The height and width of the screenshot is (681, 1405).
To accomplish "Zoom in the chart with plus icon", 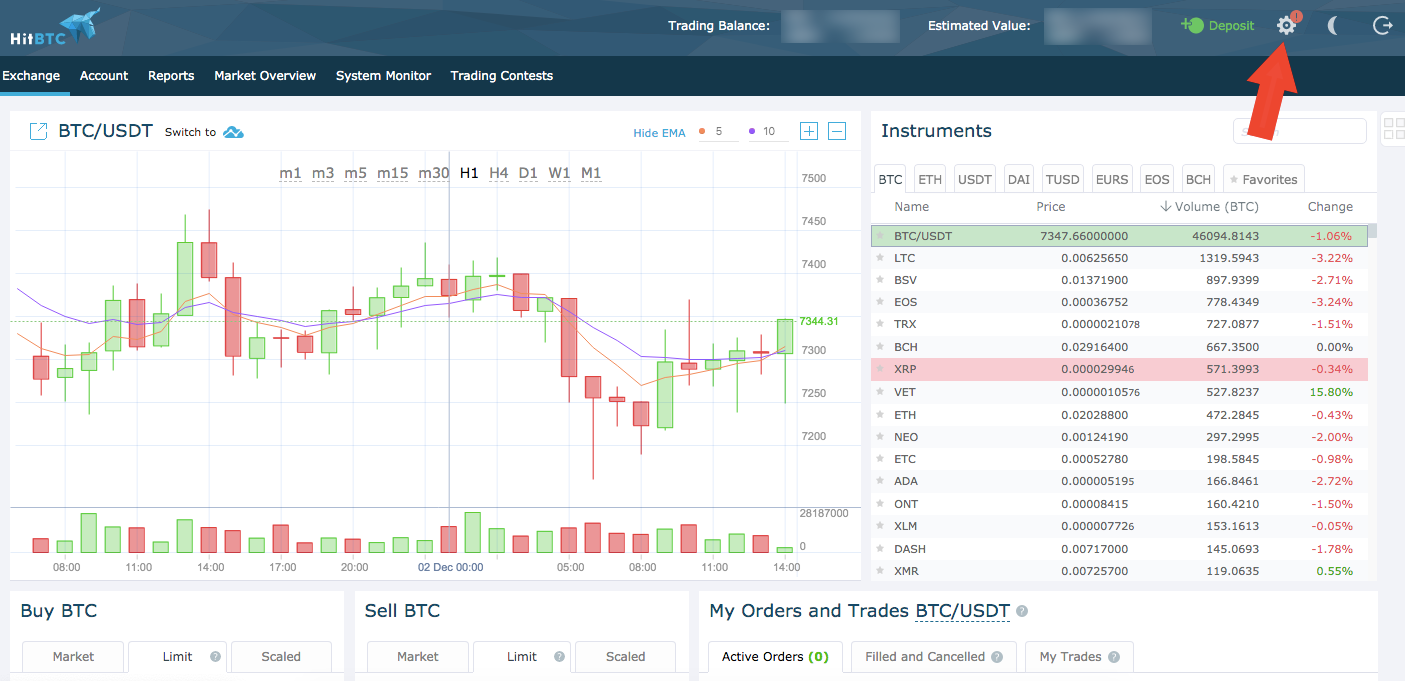I will tap(809, 131).
